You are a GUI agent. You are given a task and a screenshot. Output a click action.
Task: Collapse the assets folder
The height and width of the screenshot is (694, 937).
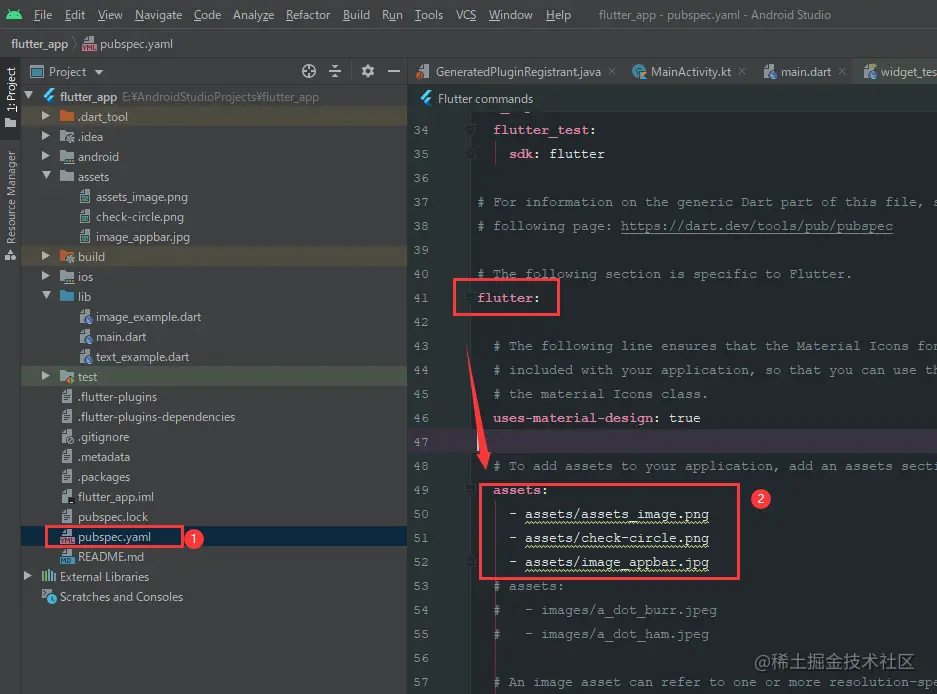coord(46,176)
